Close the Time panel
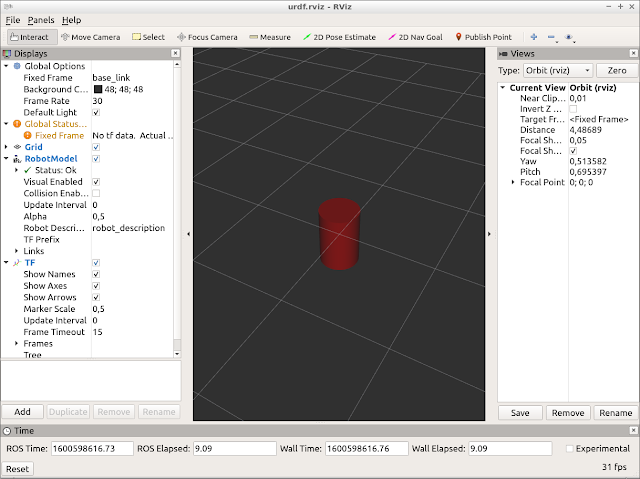640x479 pixels. (633, 430)
